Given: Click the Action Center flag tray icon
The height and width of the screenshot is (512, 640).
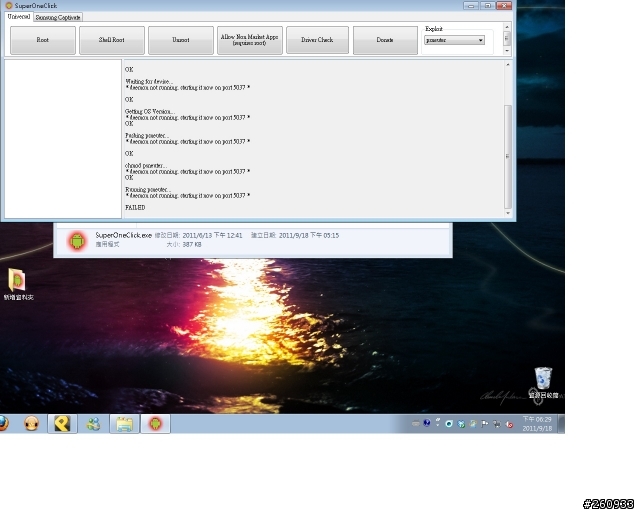Looking at the screenshot, I should coord(484,424).
